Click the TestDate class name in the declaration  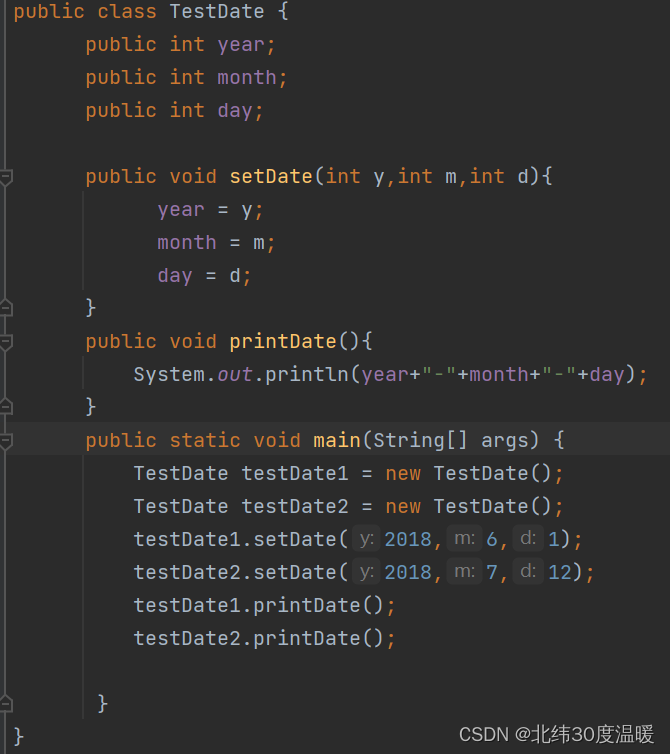pos(217,12)
